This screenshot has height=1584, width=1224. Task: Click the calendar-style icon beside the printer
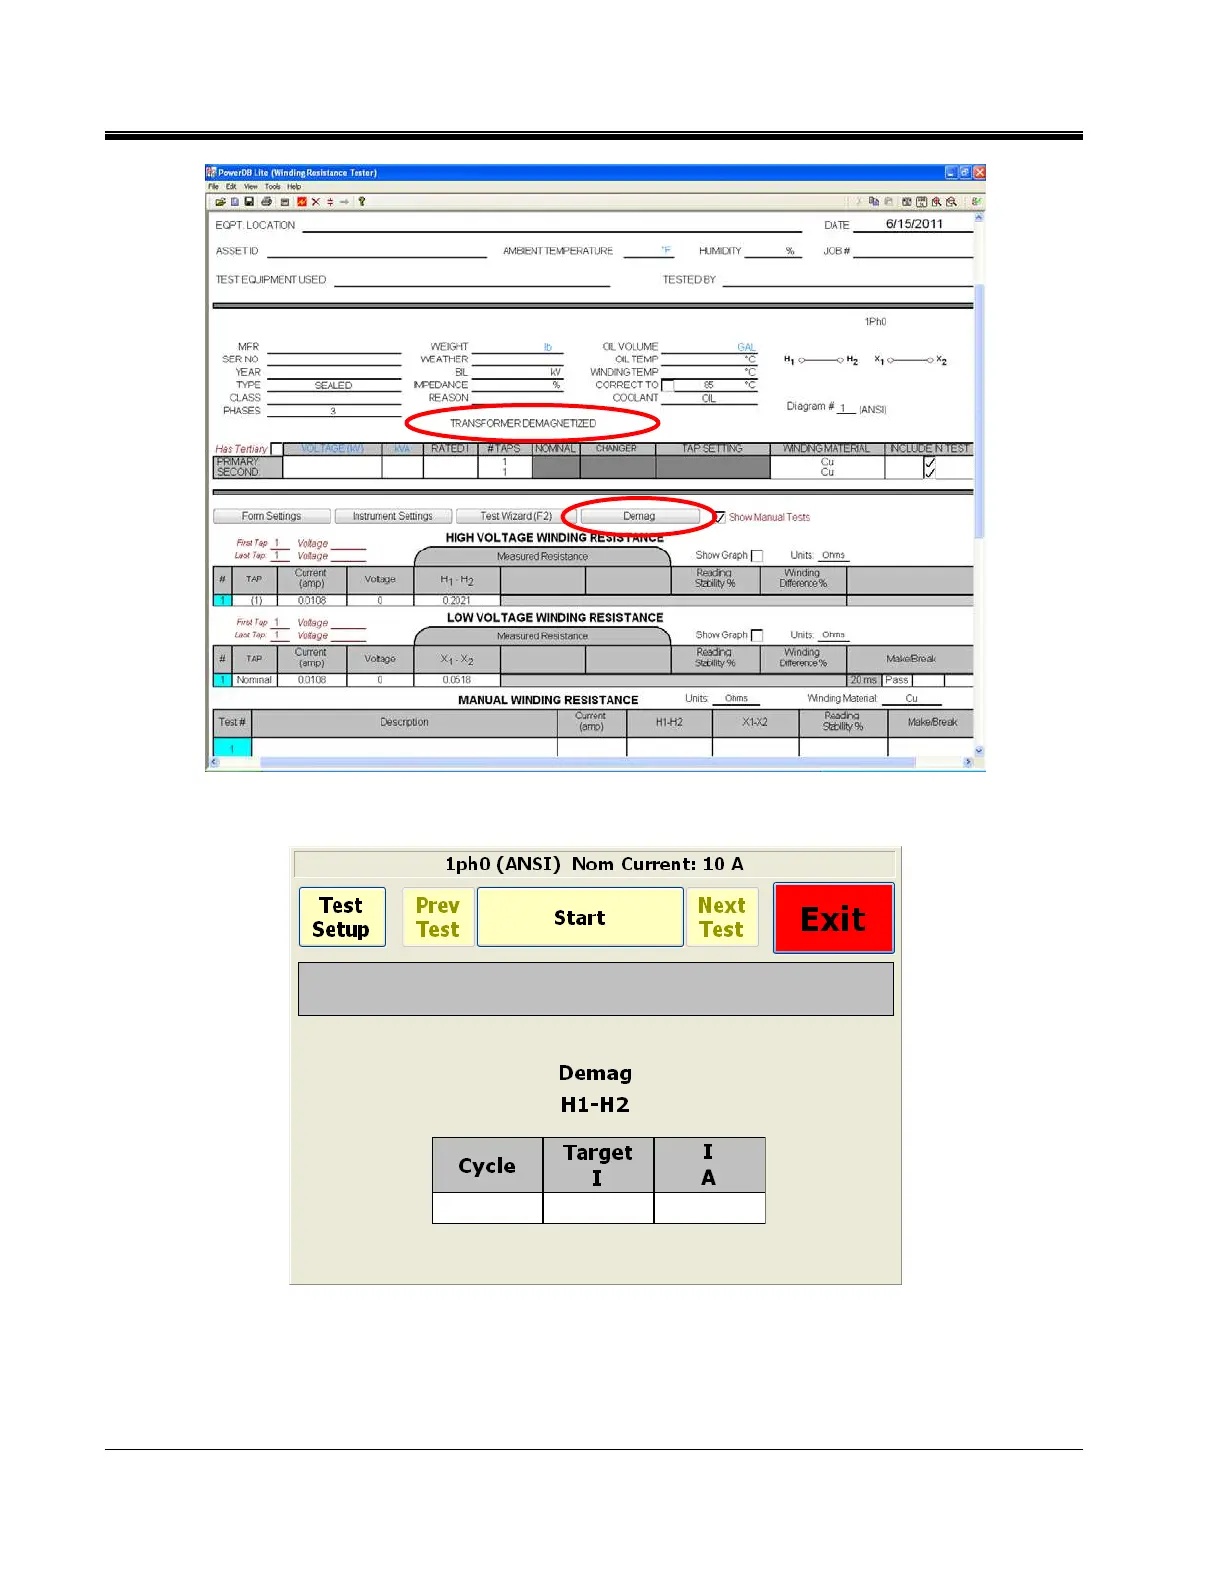point(285,202)
